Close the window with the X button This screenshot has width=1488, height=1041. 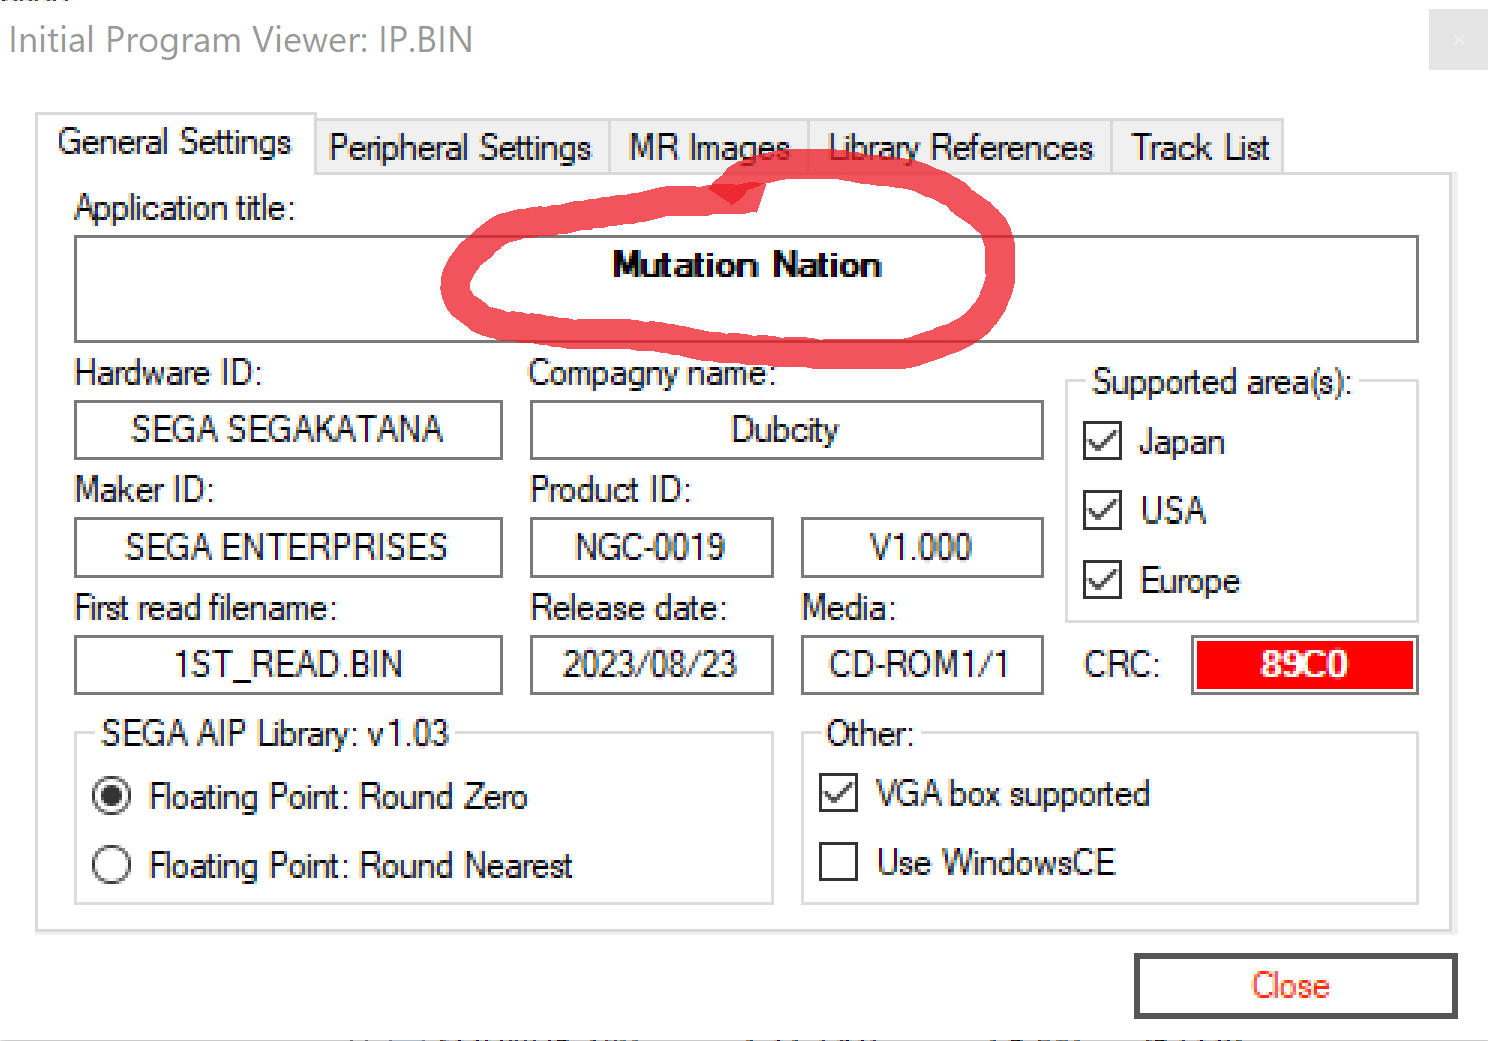tap(1458, 40)
